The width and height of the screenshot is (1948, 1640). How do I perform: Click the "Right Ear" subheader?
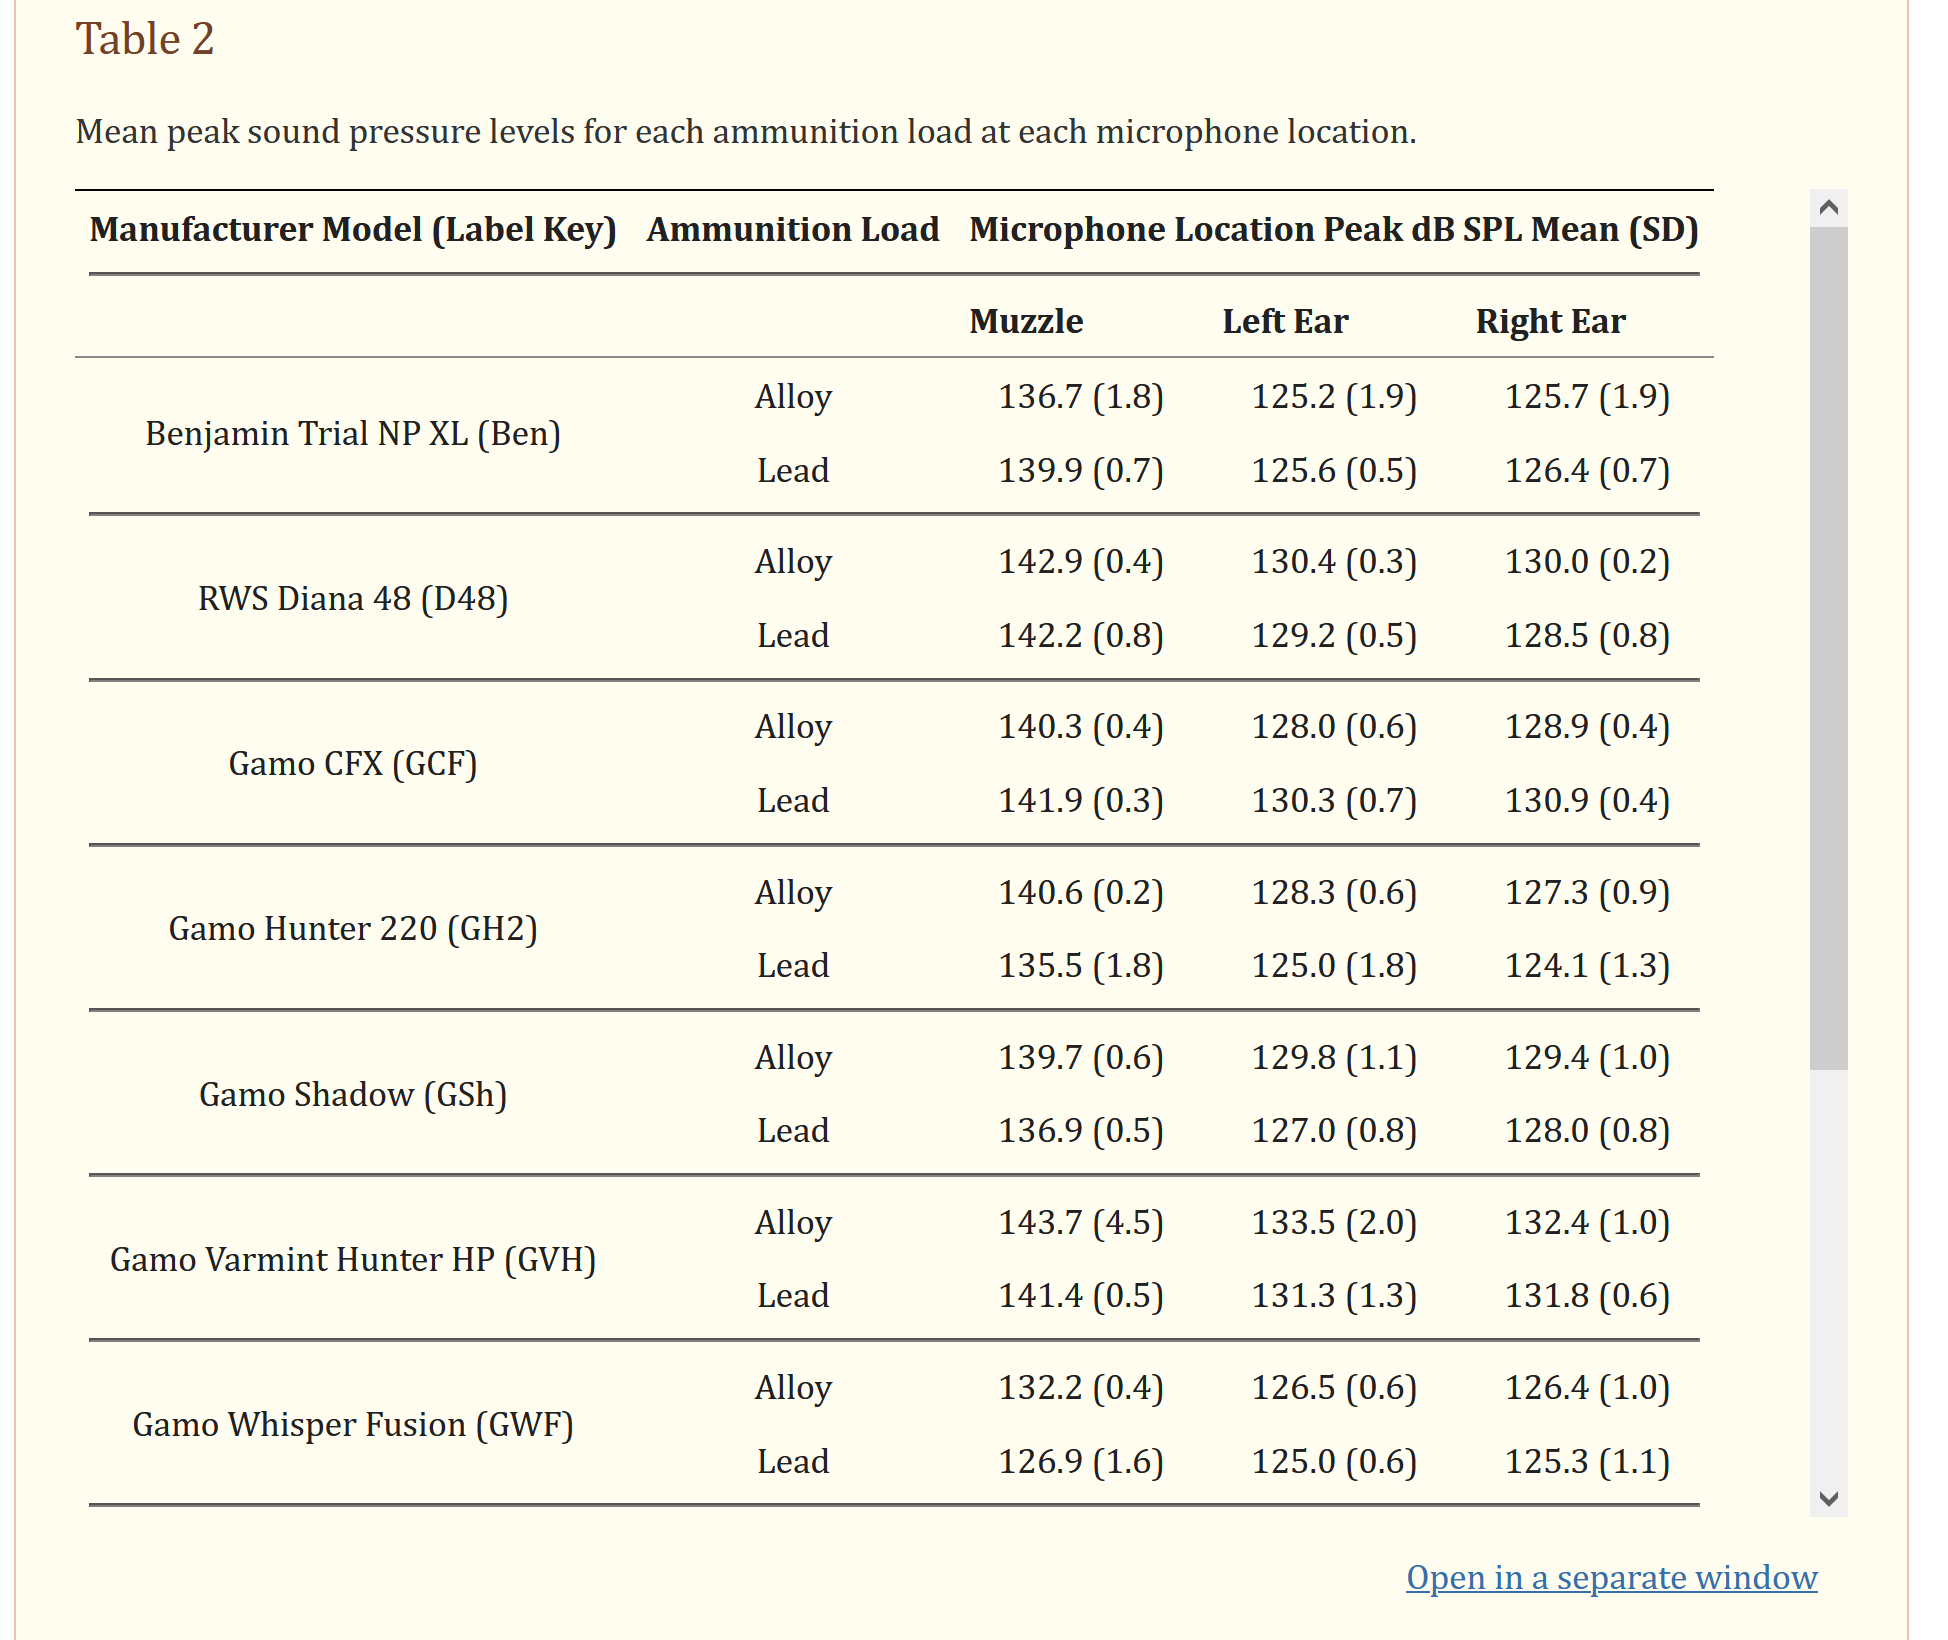pos(1550,322)
